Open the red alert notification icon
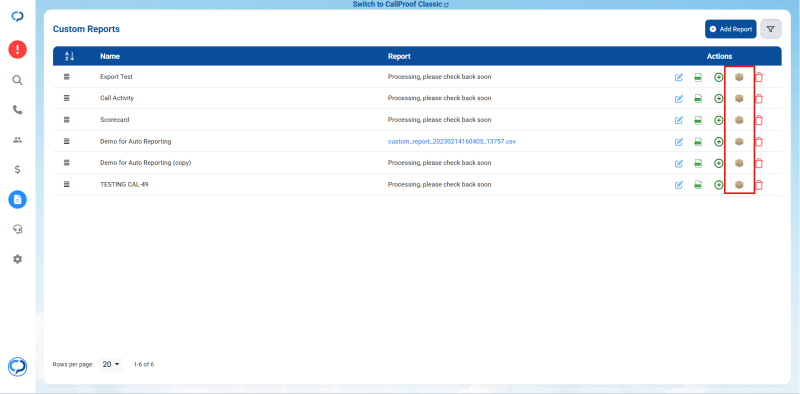Screen dimensions: 800x394 click(17, 50)
